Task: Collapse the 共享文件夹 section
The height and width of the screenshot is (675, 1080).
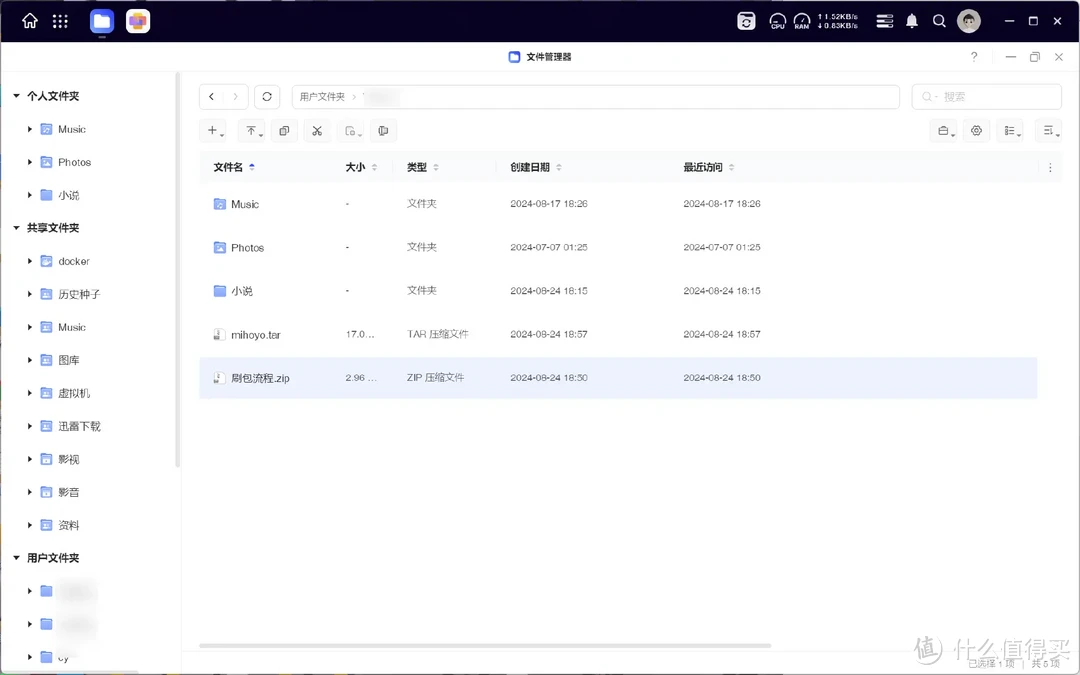Action: point(17,228)
